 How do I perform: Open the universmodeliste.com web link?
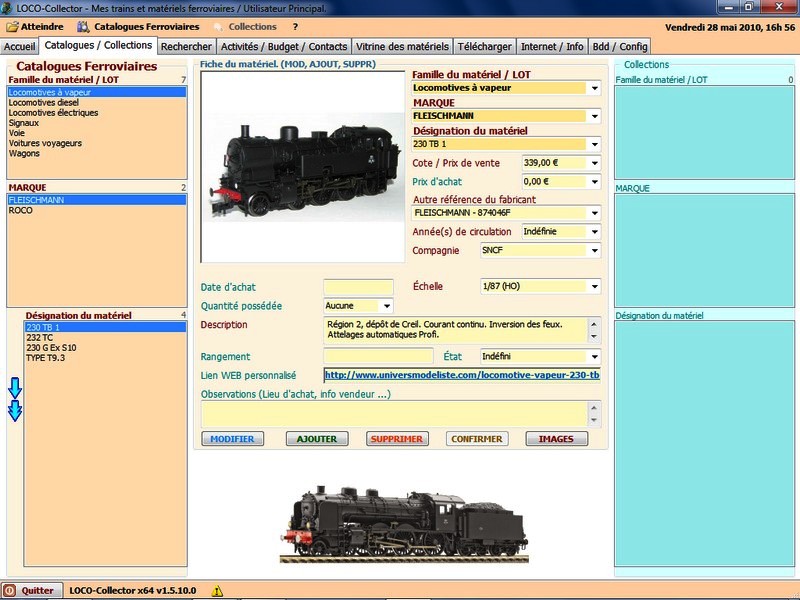(462, 375)
